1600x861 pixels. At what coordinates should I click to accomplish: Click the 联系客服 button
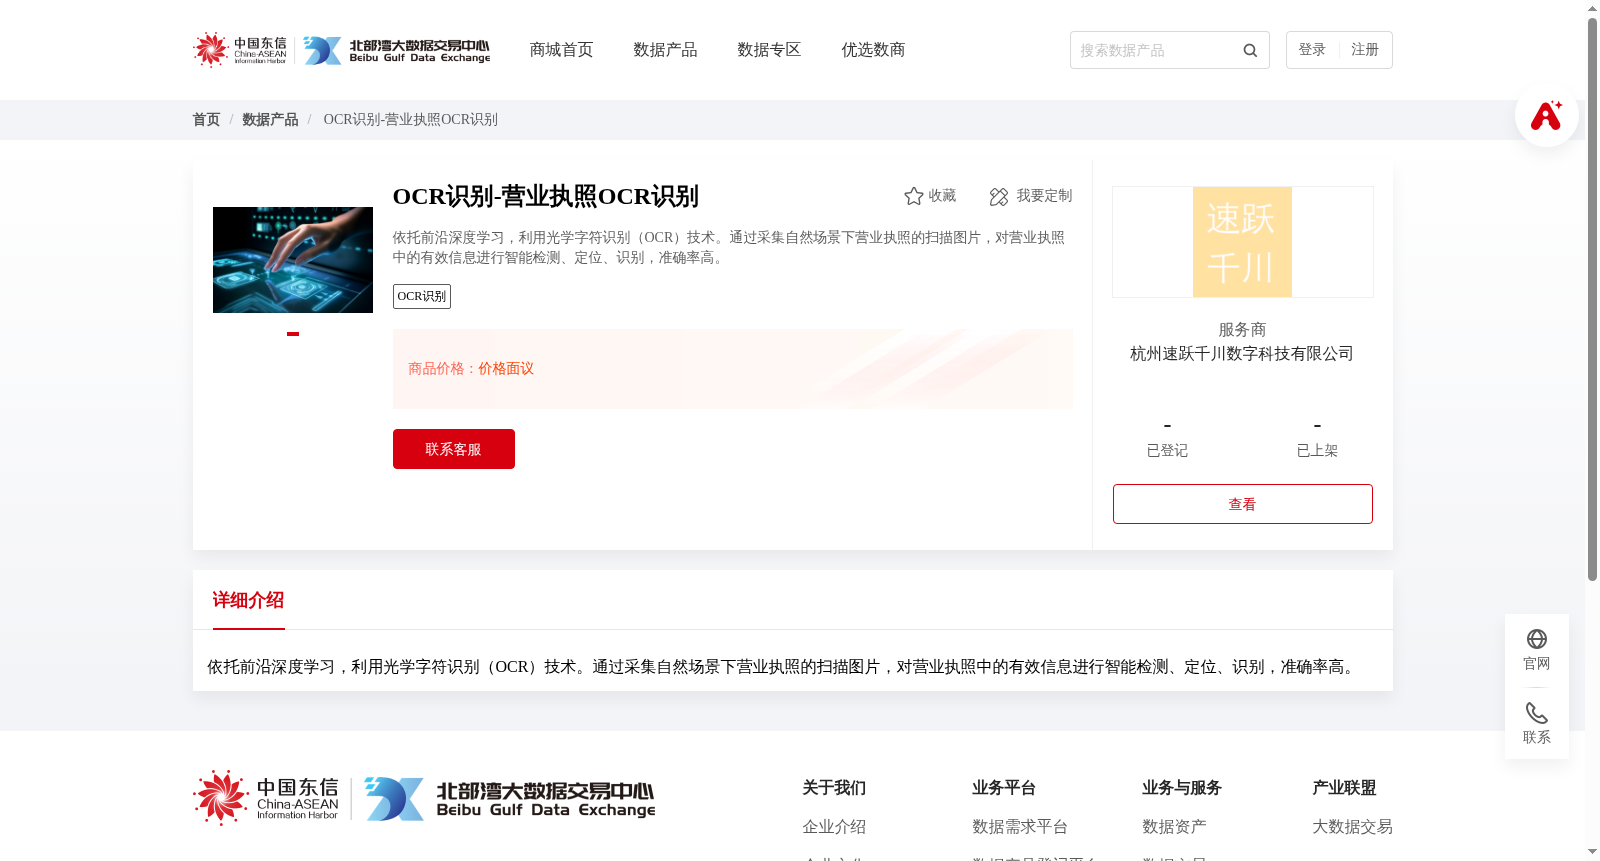(x=454, y=449)
